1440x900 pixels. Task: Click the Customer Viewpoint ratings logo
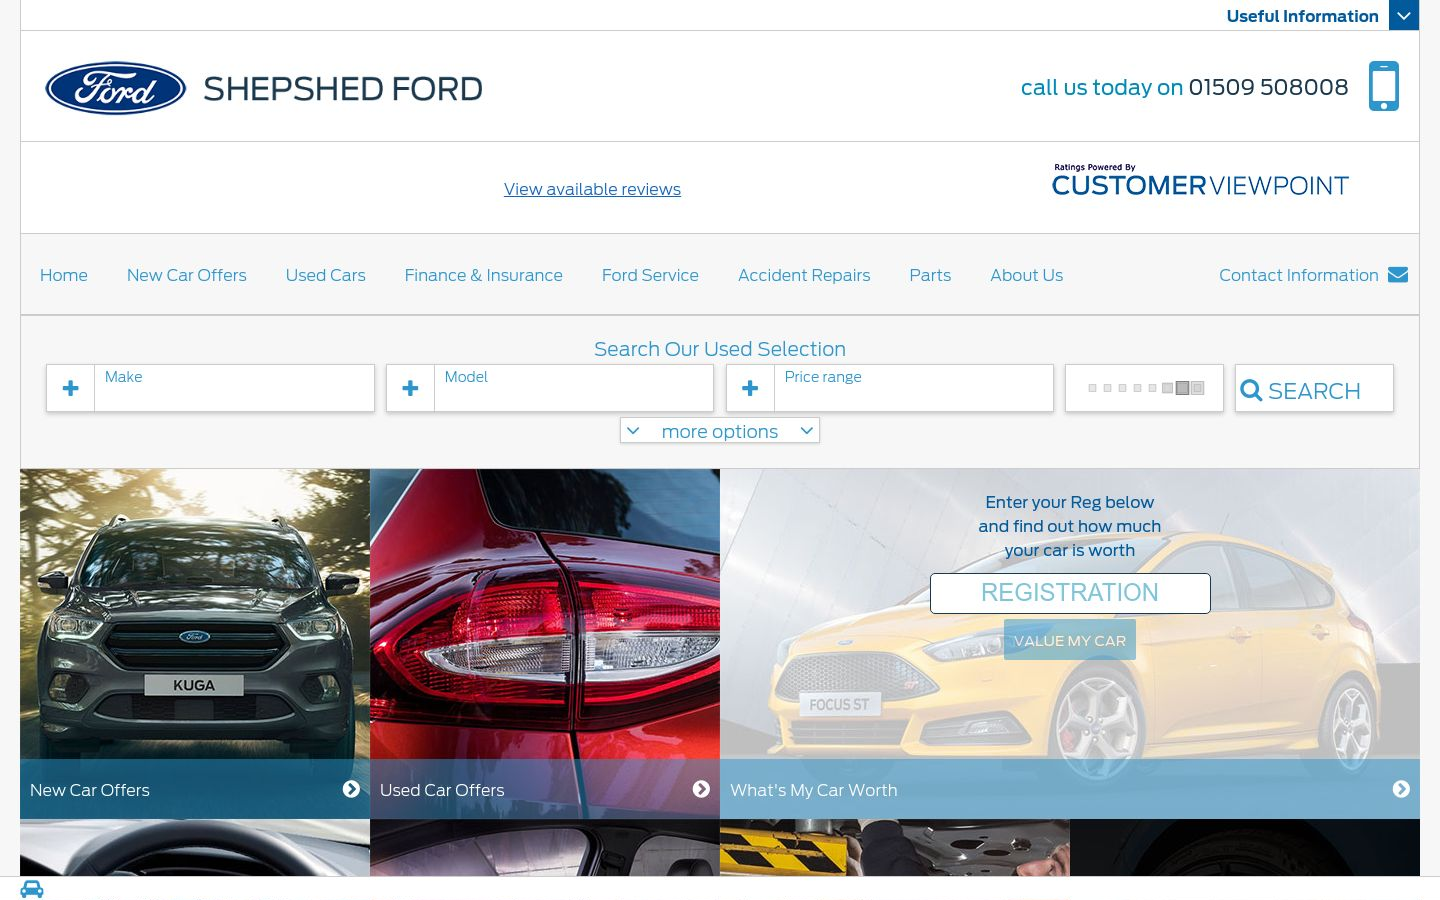1200,181
